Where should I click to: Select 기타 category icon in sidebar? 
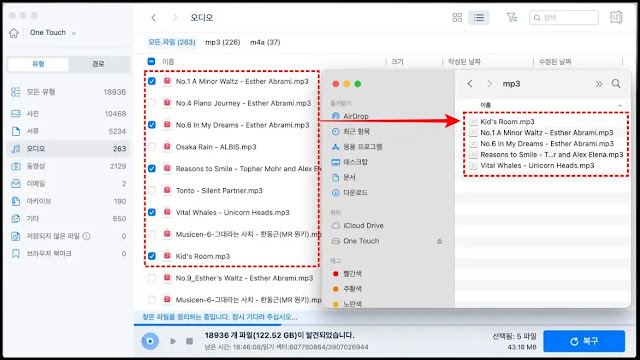point(16,219)
